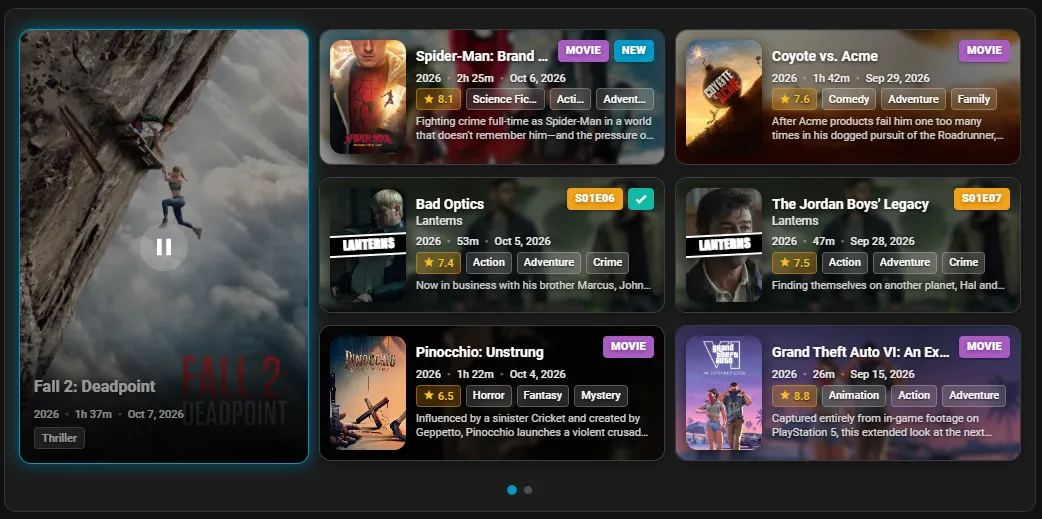The image size is (1042, 519).
Task: Click the 6.5 star rating badge
Action: pyautogui.click(x=438, y=395)
